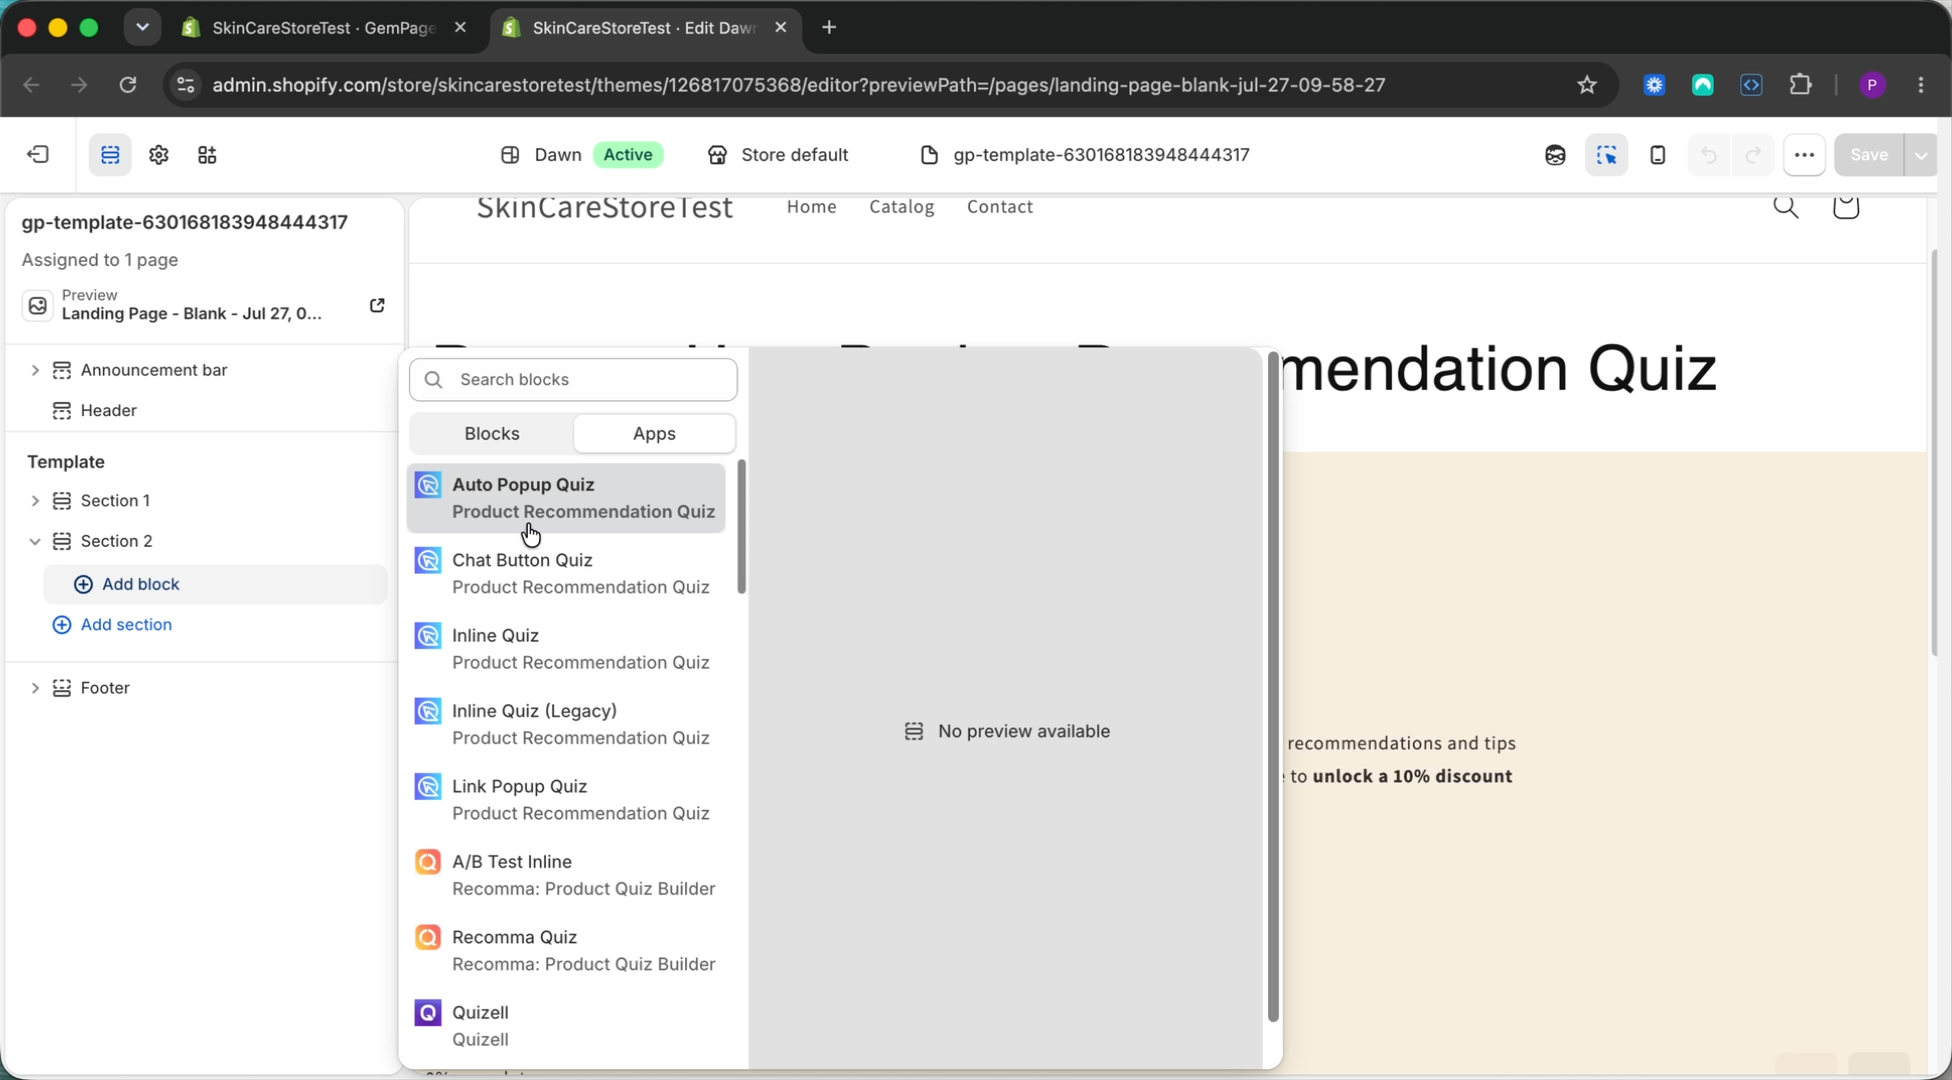Switch to the SkinCareStoreTest GemPages browser tab
This screenshot has height=1080, width=1952.
(323, 28)
